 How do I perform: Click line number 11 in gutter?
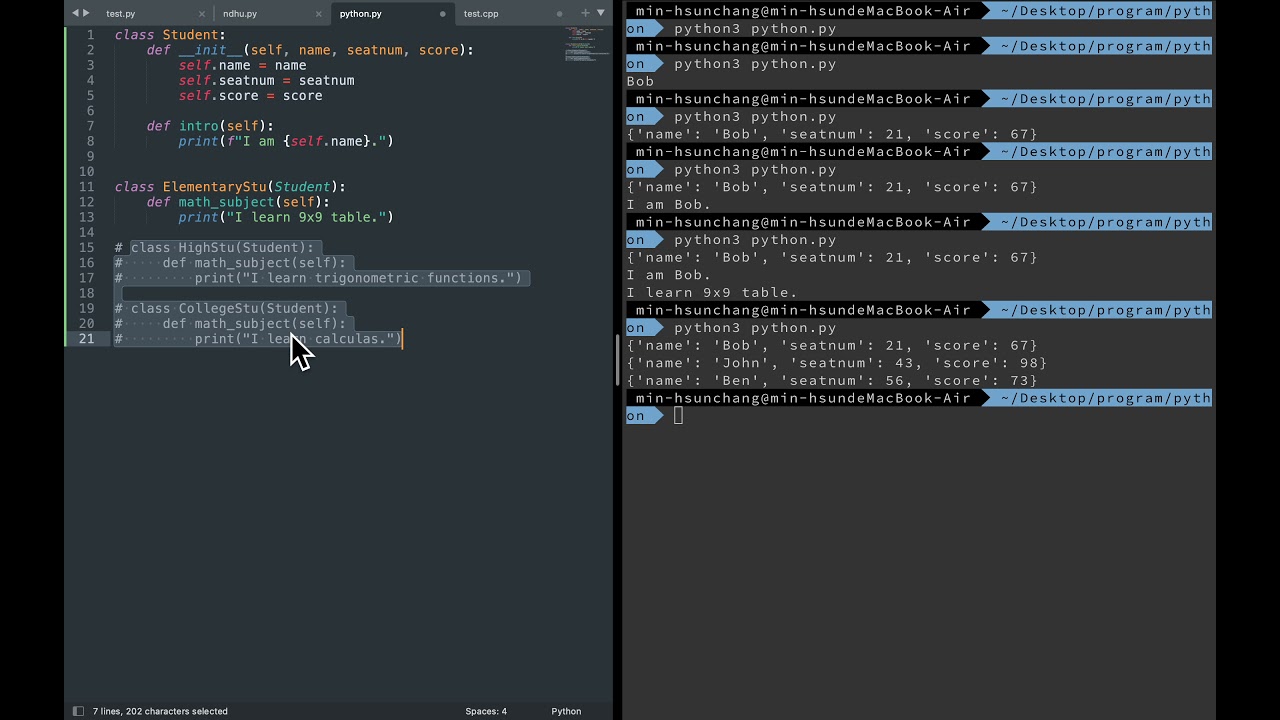[x=87, y=187]
